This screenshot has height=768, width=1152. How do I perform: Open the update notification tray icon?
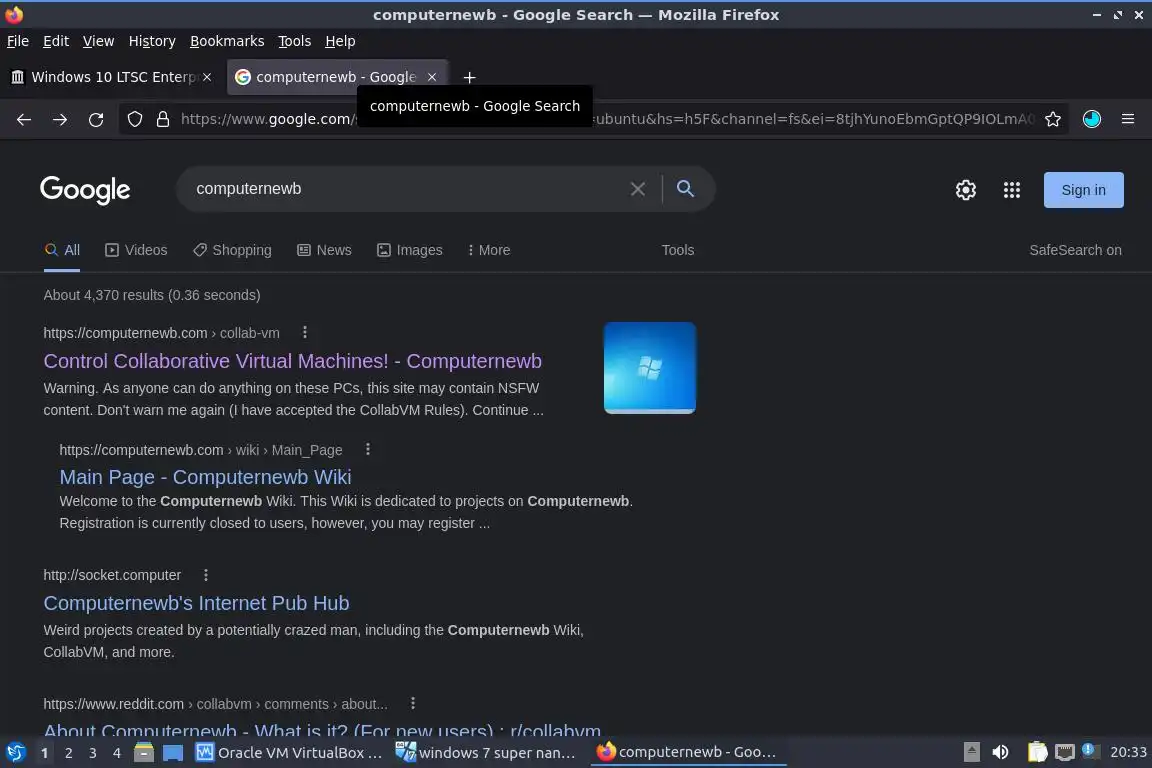(1091, 750)
